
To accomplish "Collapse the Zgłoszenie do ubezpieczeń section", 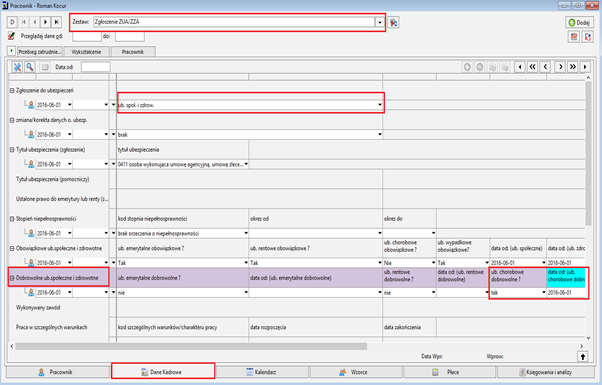I will pos(12,91).
